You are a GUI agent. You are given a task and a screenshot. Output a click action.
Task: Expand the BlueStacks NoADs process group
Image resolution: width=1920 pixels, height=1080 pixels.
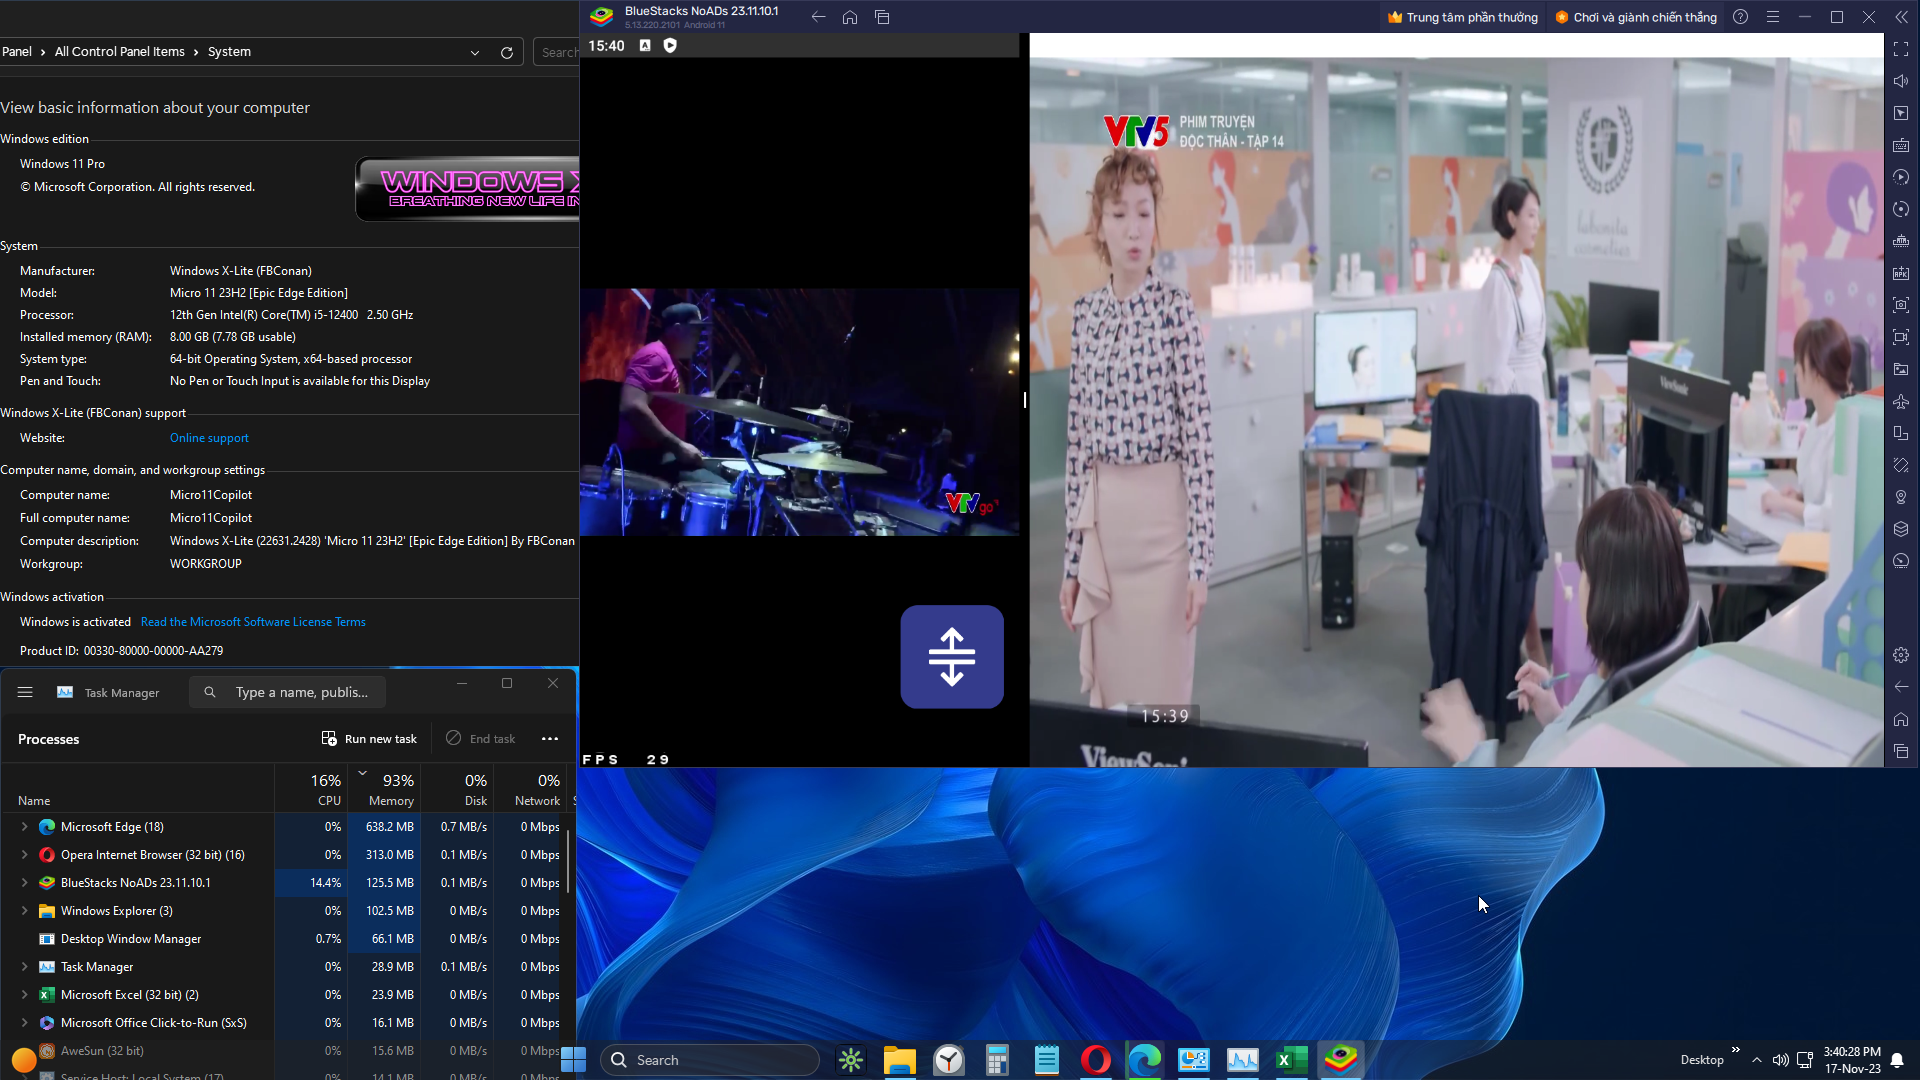[24, 883]
